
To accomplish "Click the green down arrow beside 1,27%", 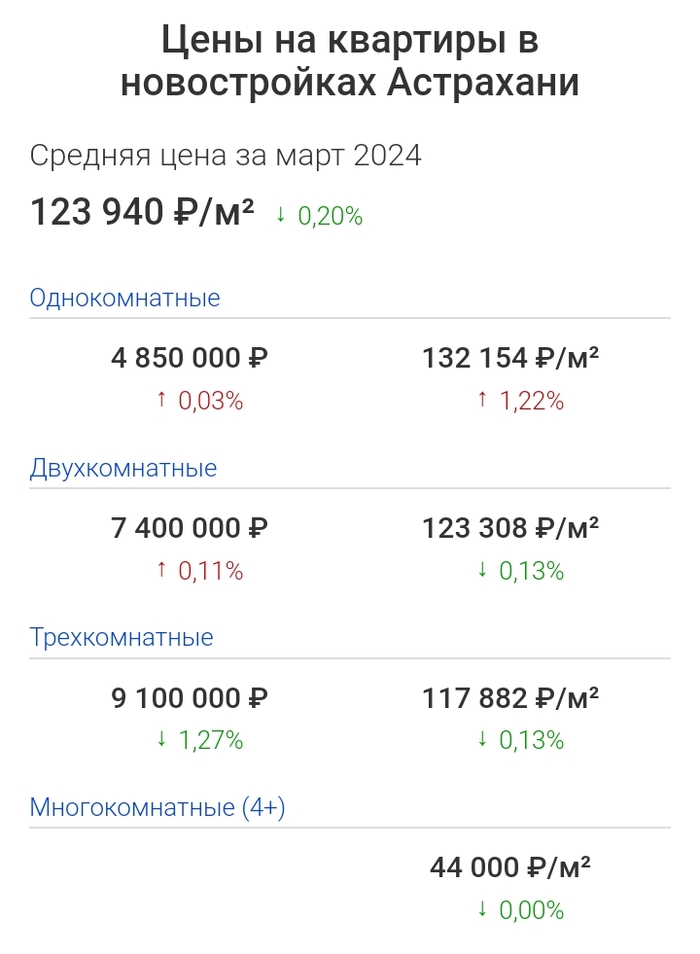I will (x=162, y=741).
